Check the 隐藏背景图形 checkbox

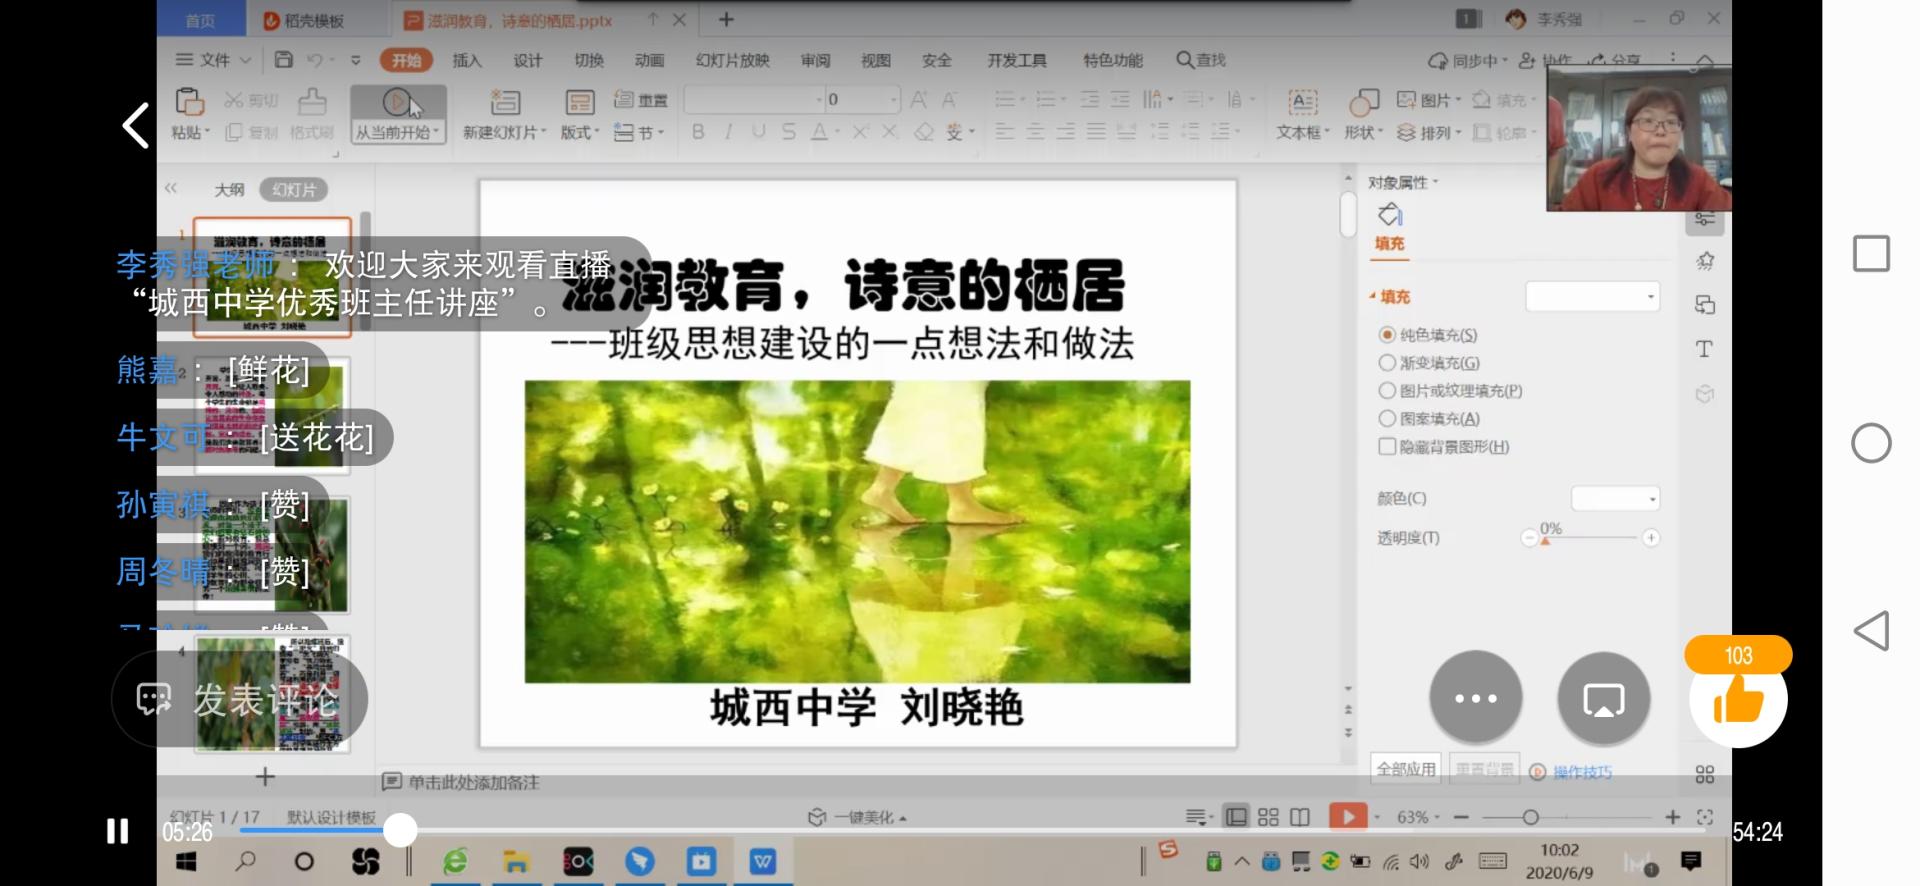pyautogui.click(x=1387, y=446)
